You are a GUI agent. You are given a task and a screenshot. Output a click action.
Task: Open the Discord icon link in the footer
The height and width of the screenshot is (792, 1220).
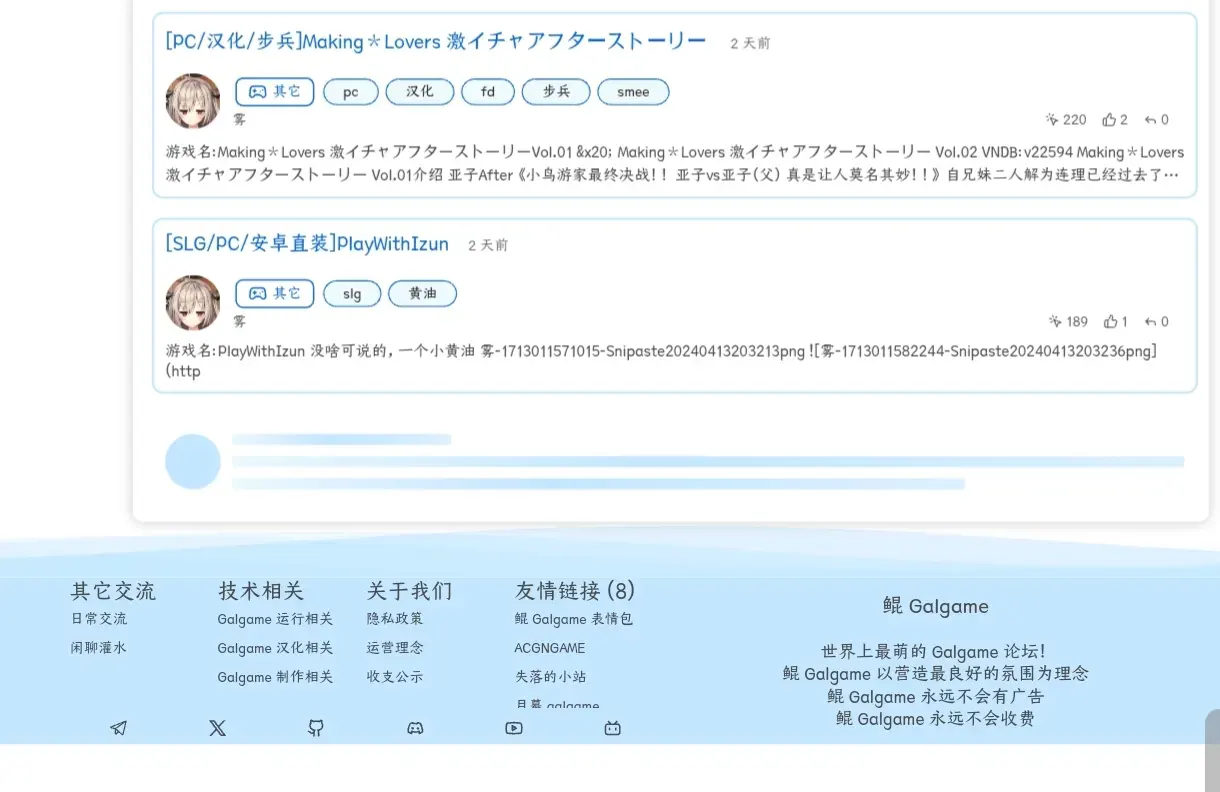coord(415,728)
